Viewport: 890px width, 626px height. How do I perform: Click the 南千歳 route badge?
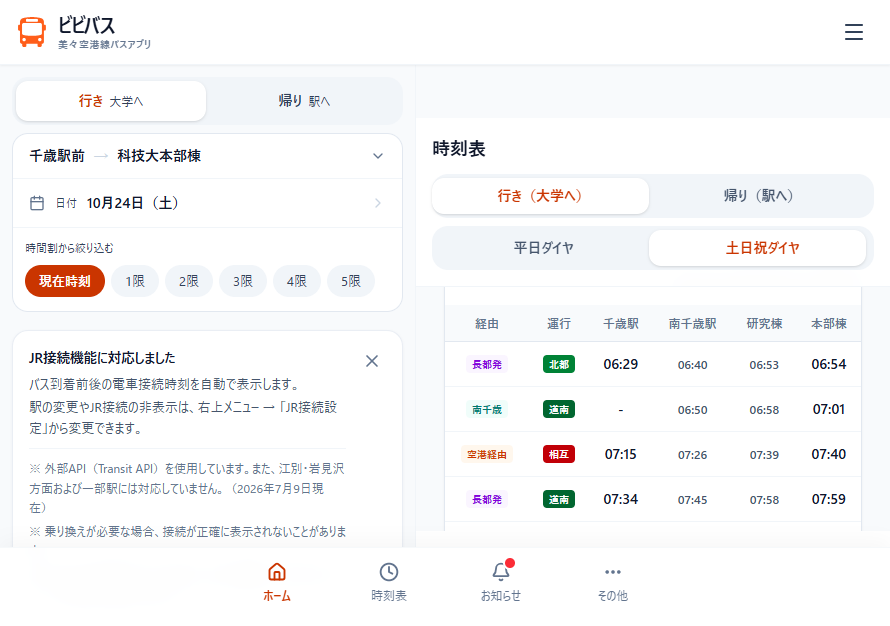(x=487, y=409)
